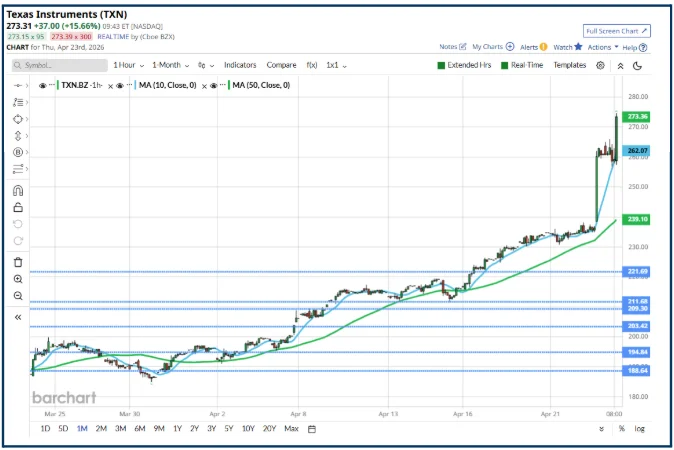Image resolution: width=674 pixels, height=450 pixels.
Task: Remove the TXN.BZ series with X
Action: point(110,86)
